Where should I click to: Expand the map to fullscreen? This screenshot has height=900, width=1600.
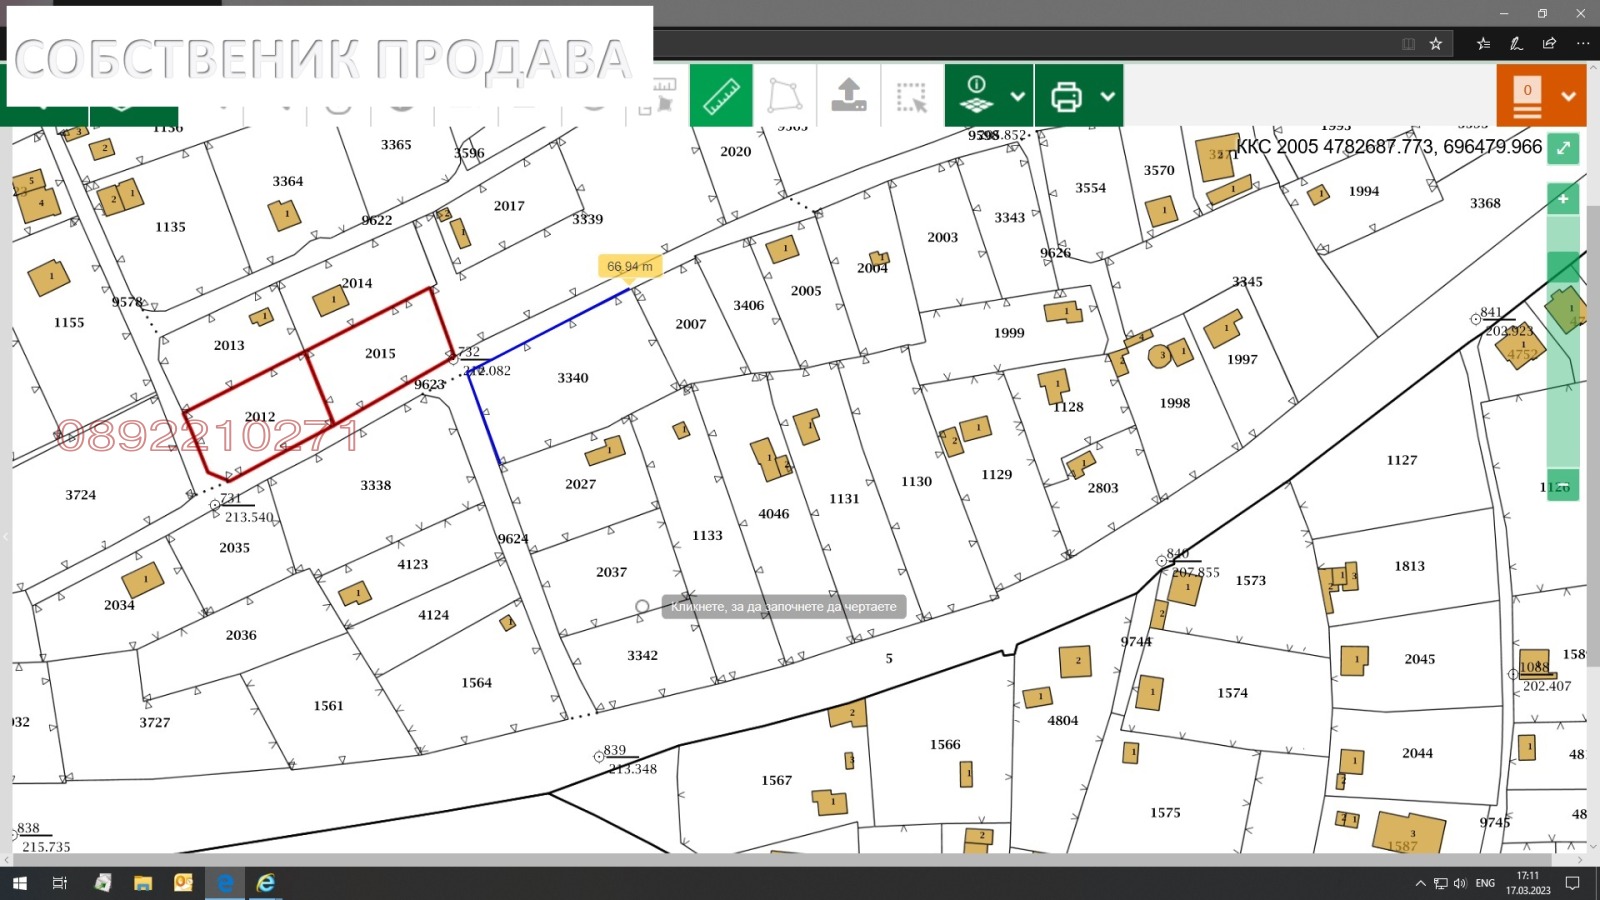tap(1562, 148)
